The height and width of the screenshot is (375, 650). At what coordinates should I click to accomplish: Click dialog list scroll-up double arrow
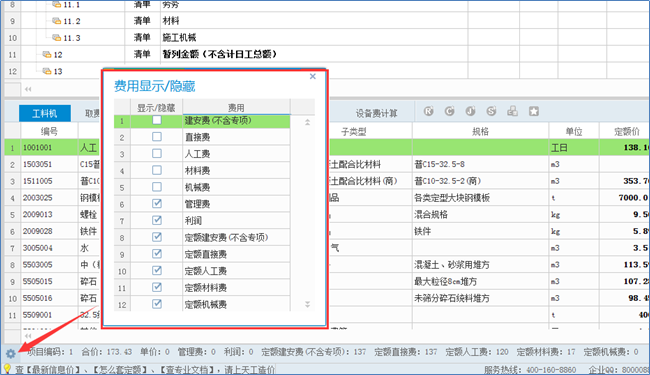pos(308,122)
